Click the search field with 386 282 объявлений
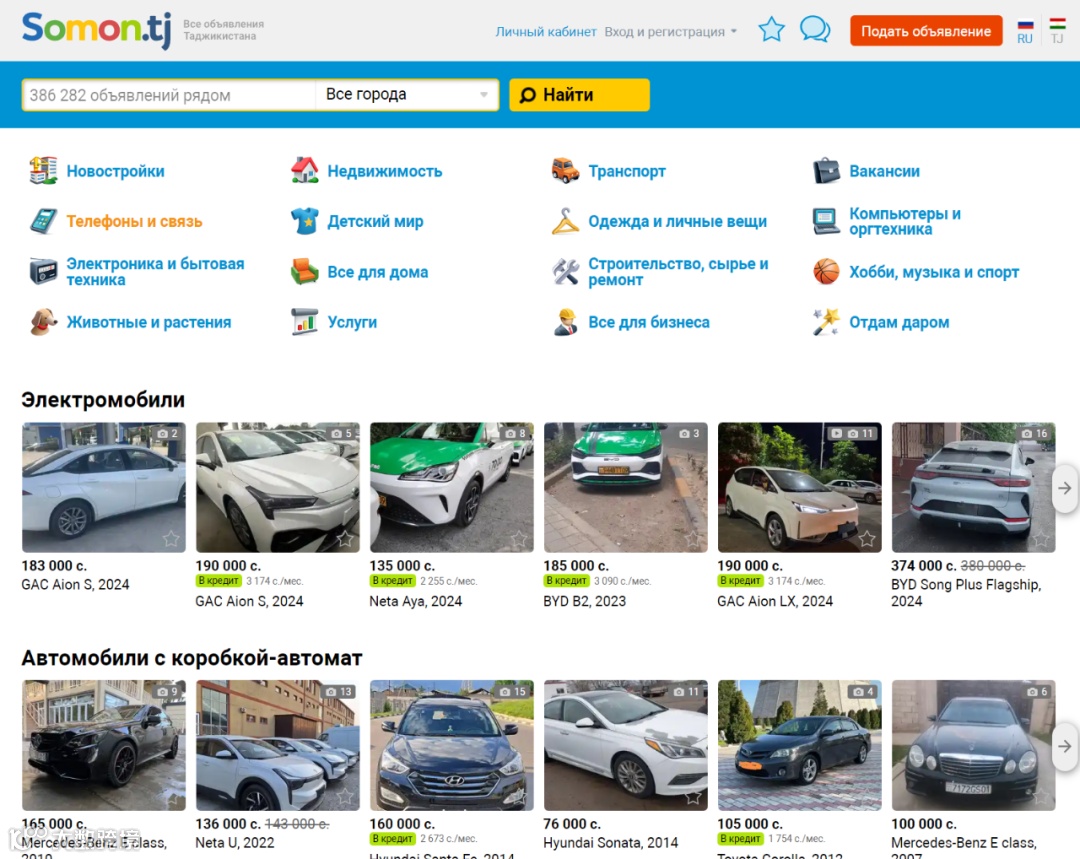Screen dimensions: 1080x859 pyautogui.click(x=169, y=94)
